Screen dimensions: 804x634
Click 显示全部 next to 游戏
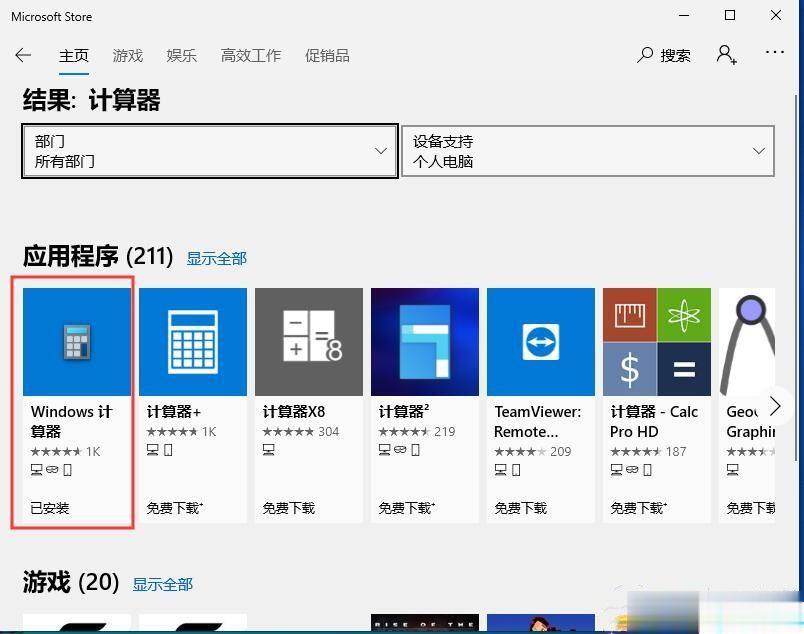[x=163, y=584]
